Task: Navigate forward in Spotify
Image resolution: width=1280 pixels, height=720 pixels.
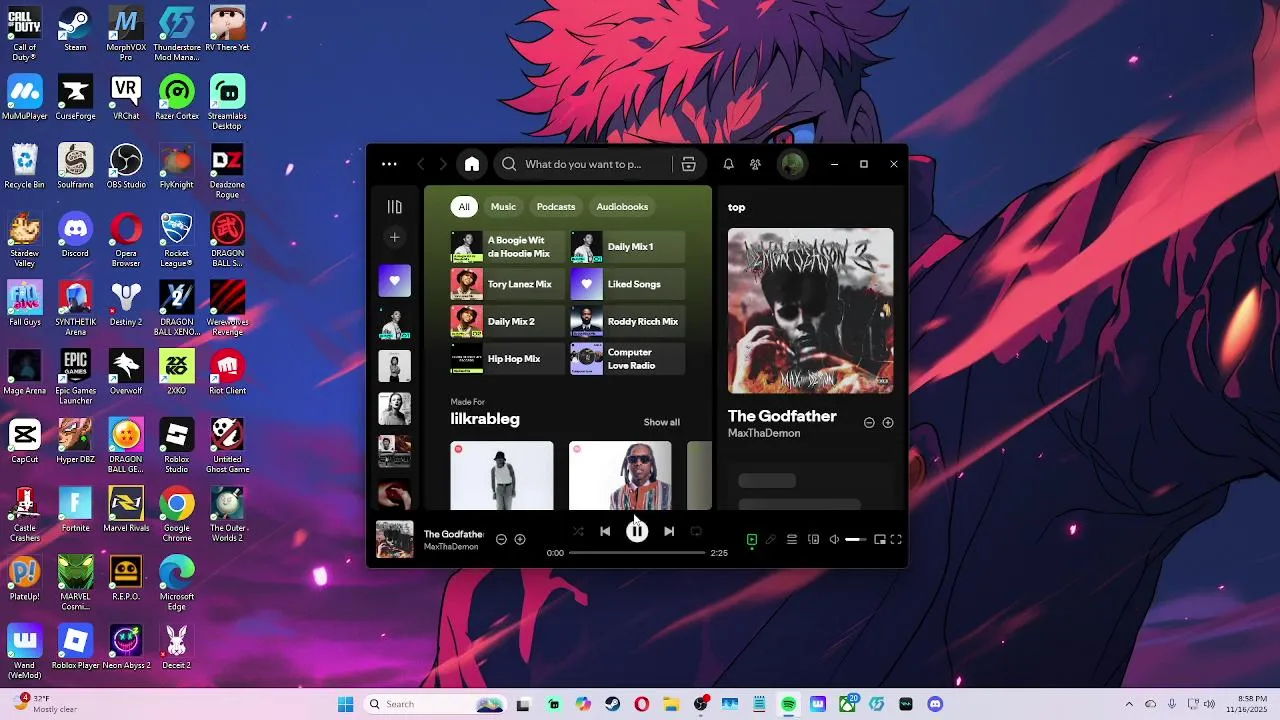Action: [443, 164]
